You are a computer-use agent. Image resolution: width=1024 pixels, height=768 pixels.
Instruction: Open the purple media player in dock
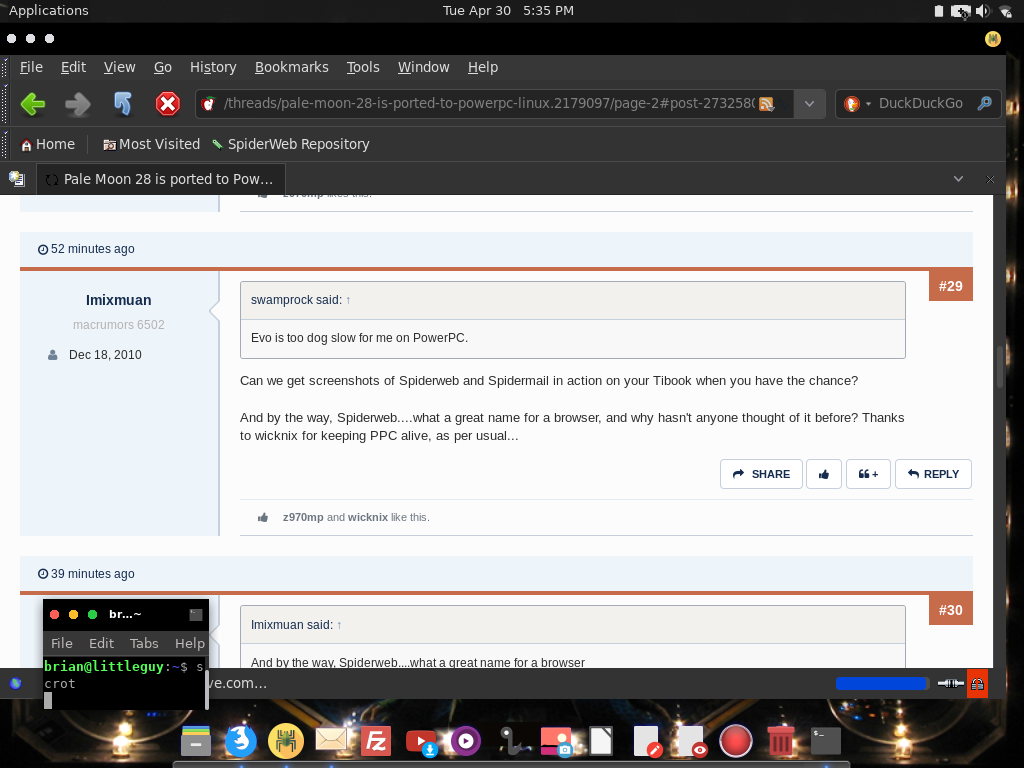466,741
